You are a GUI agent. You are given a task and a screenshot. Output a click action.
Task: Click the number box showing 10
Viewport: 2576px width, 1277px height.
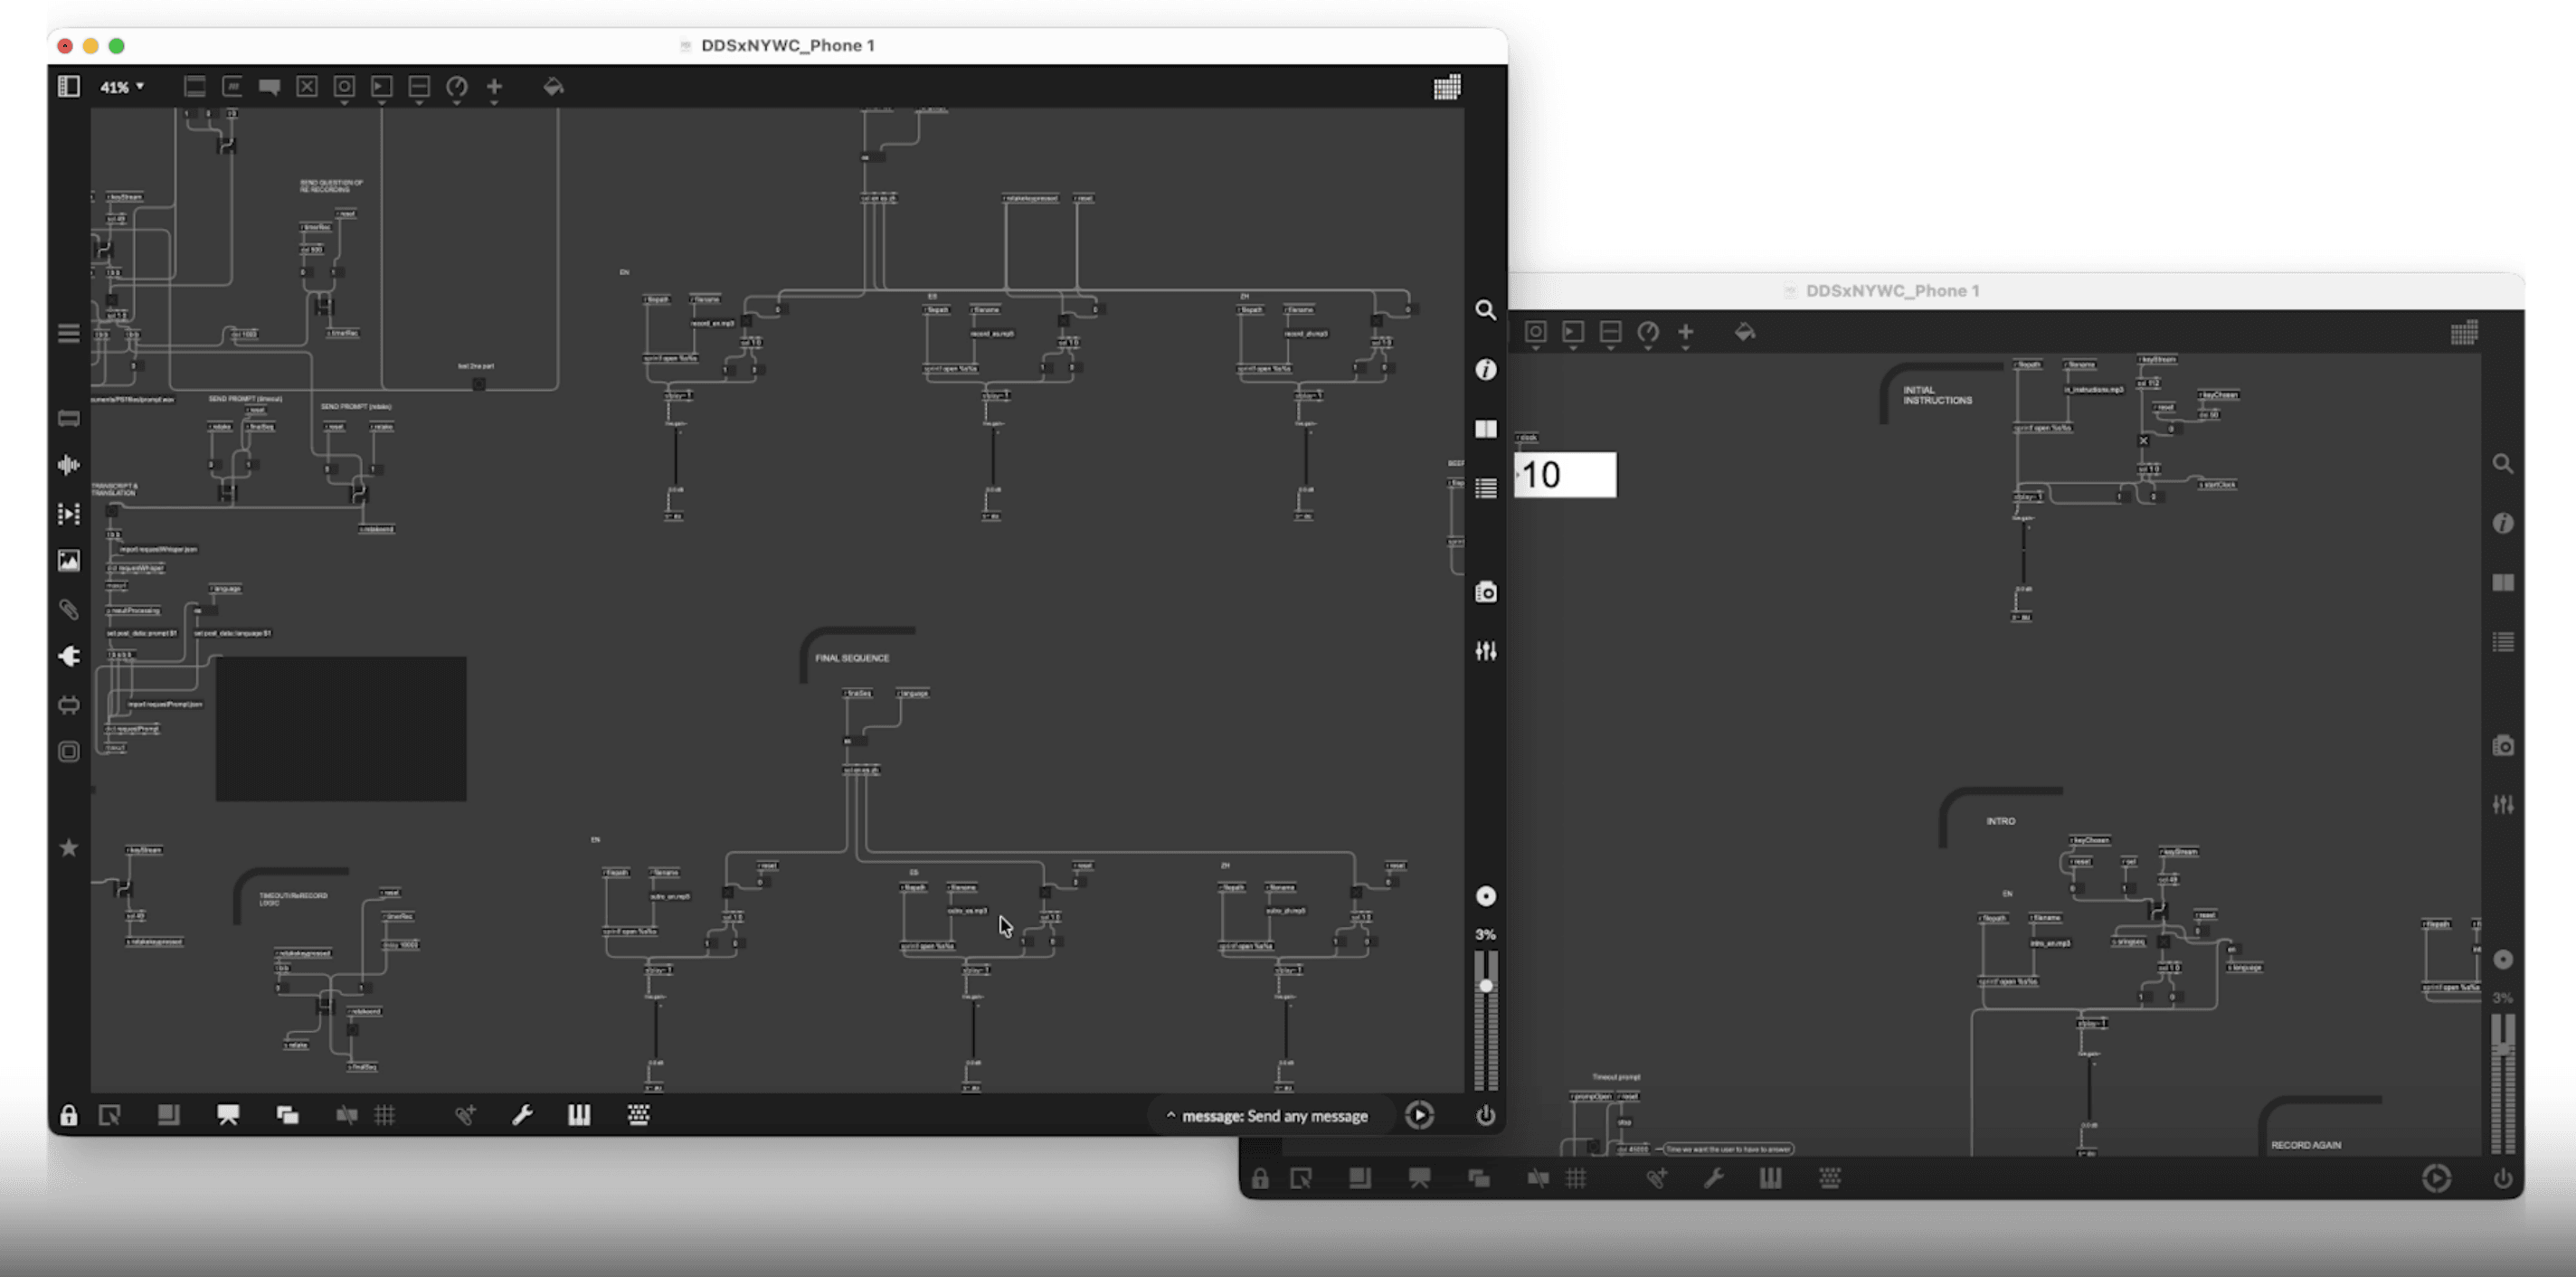1565,475
